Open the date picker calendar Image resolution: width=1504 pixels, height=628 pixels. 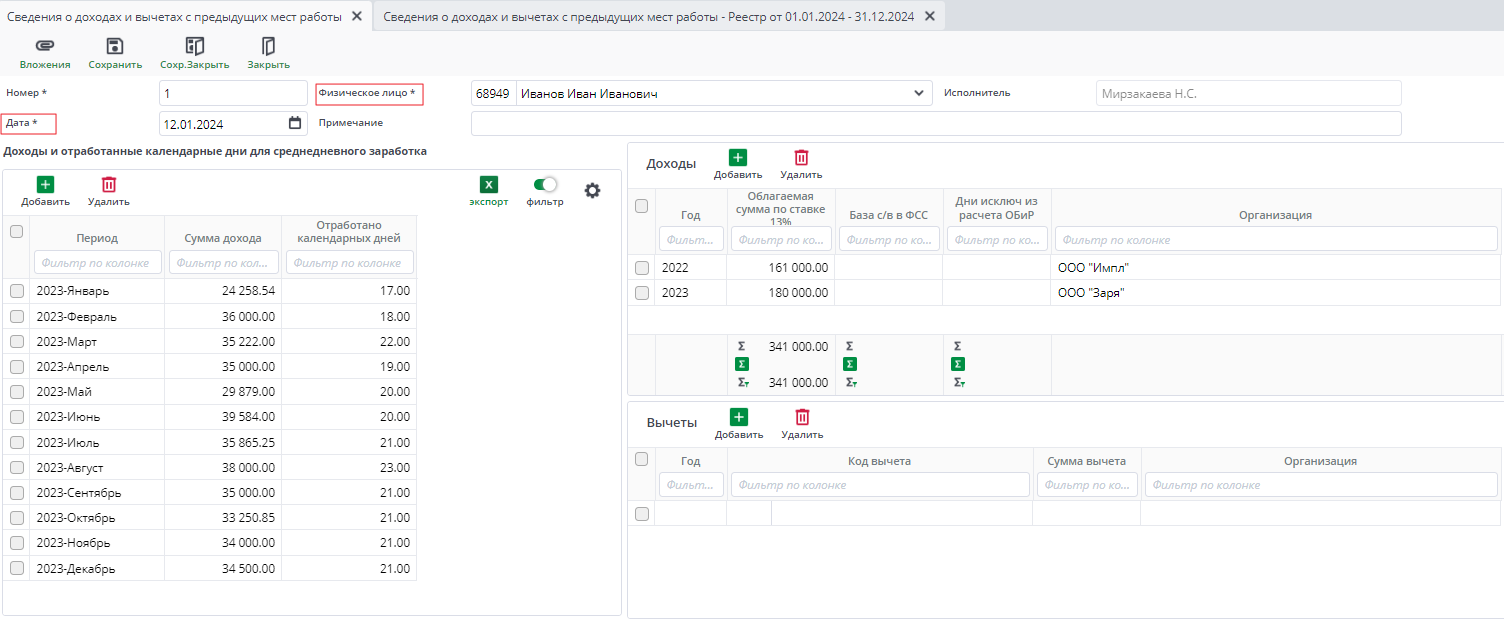[295, 123]
